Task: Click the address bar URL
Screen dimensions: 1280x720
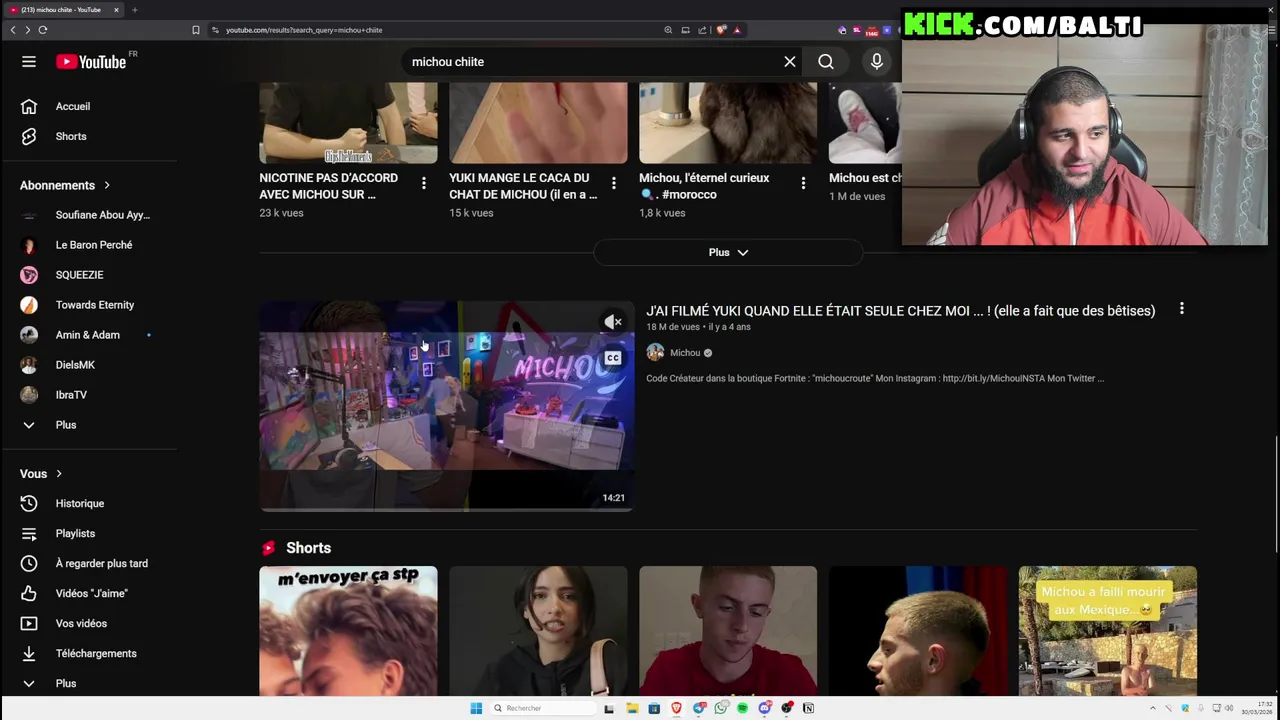Action: pos(304,30)
